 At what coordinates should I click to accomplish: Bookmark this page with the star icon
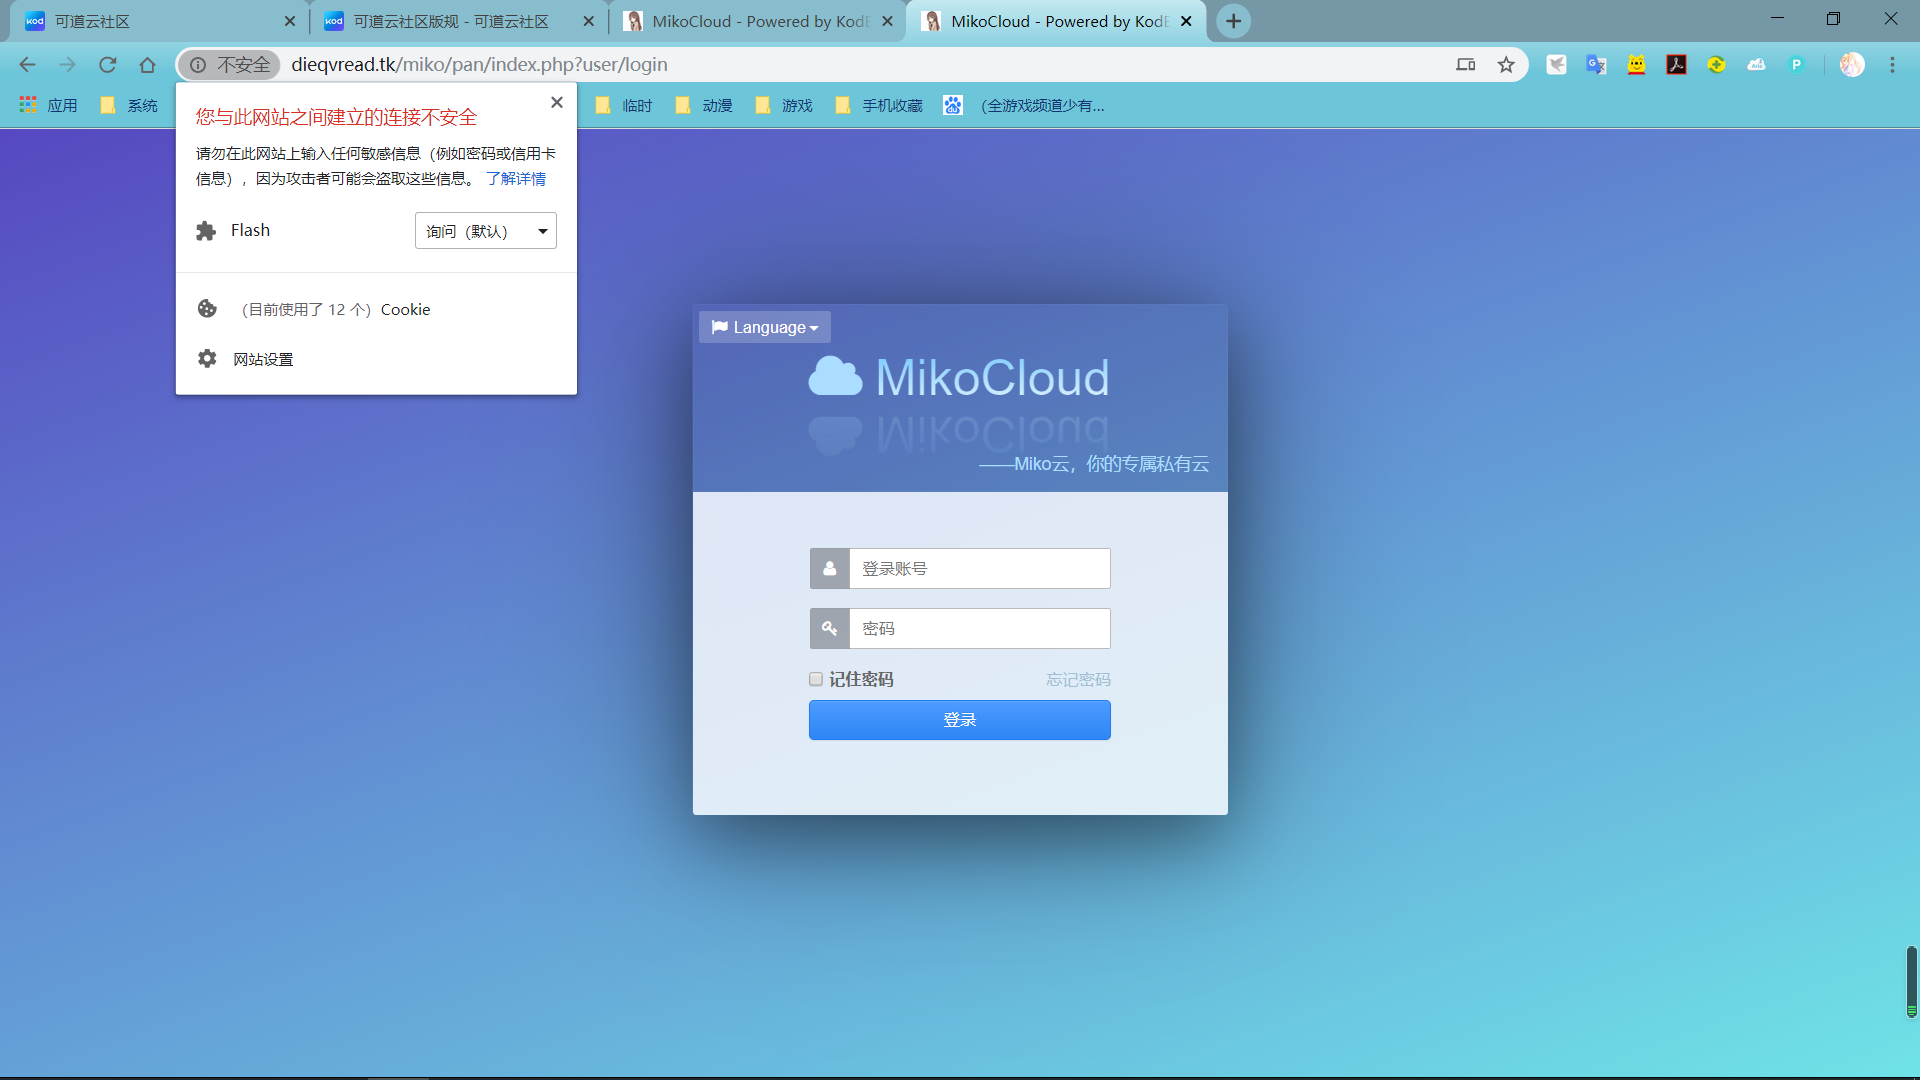[x=1506, y=65]
